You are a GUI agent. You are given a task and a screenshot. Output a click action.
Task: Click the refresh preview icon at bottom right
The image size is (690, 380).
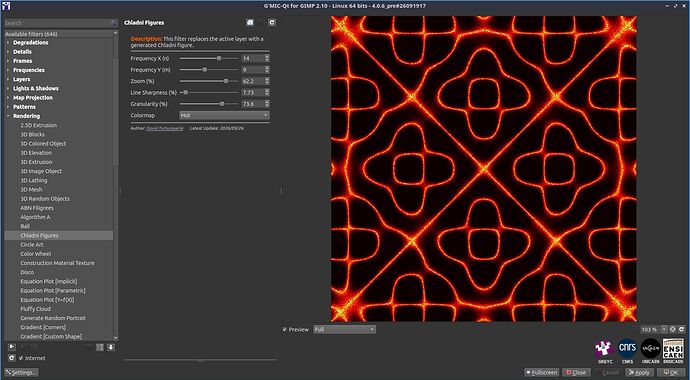(681, 329)
